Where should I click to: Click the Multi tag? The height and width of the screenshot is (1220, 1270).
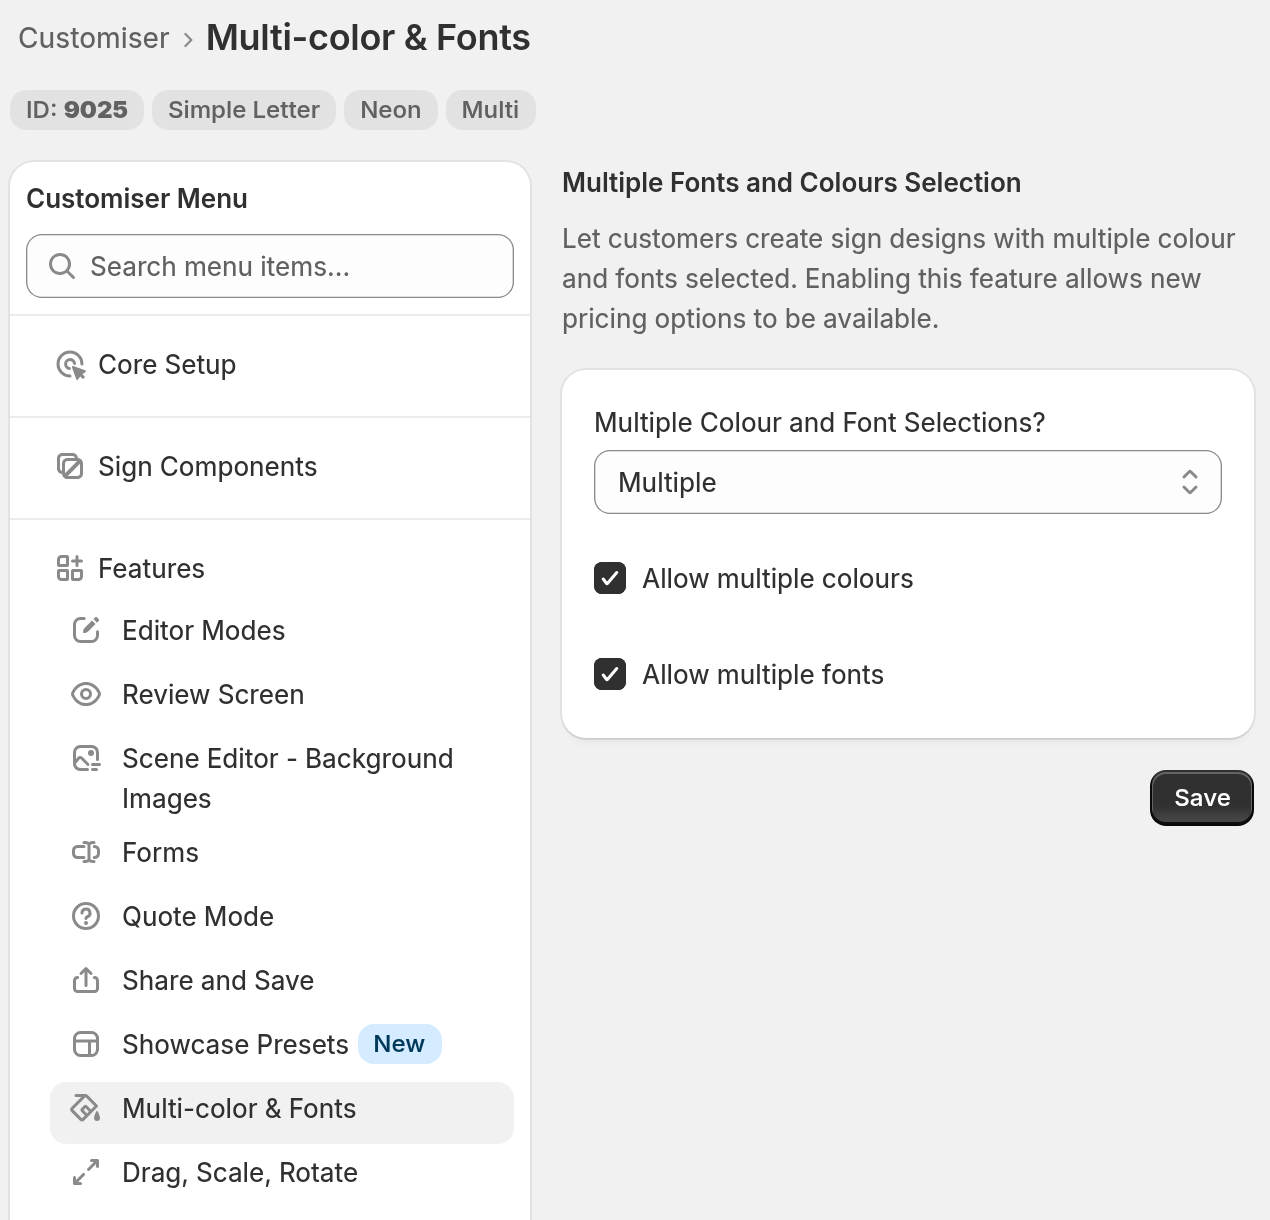click(x=490, y=110)
